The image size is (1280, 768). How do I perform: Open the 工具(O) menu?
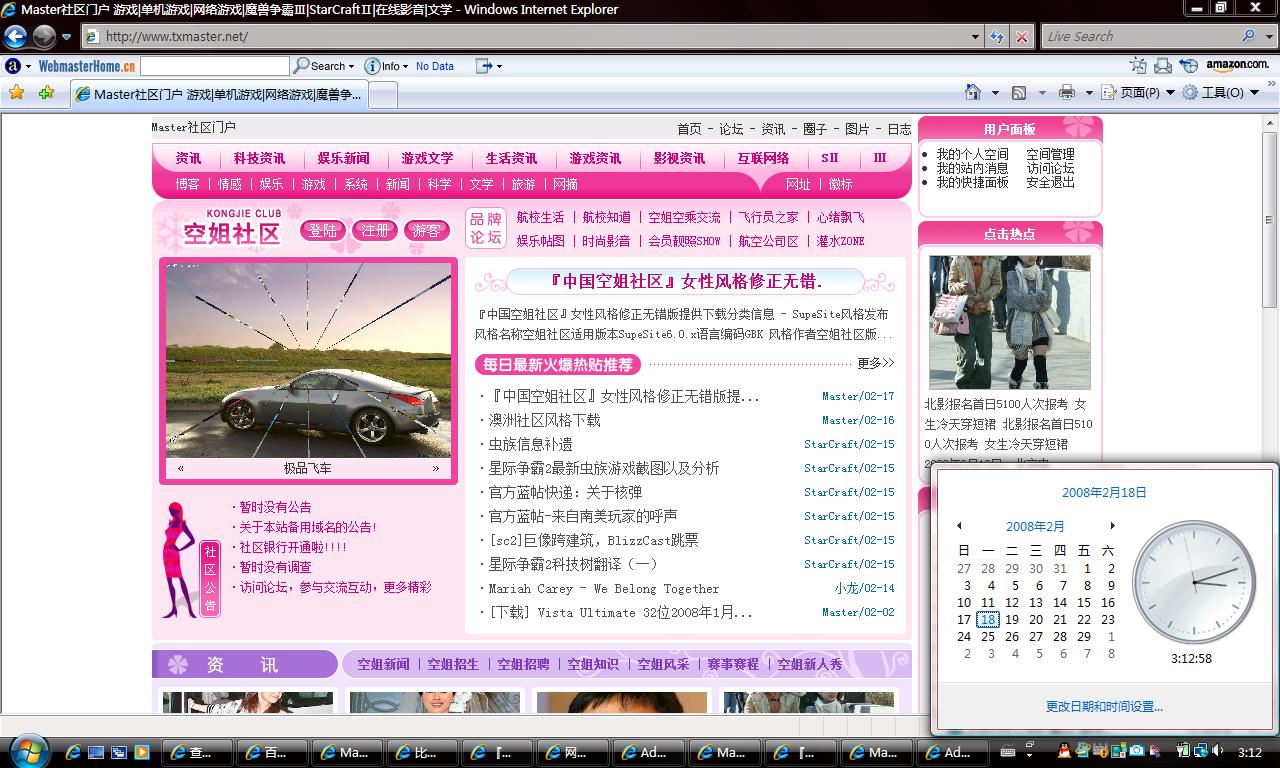pos(1220,93)
